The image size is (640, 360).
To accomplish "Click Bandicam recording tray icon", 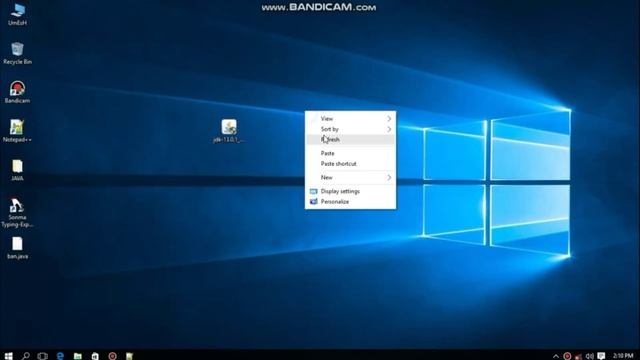I will pos(567,356).
